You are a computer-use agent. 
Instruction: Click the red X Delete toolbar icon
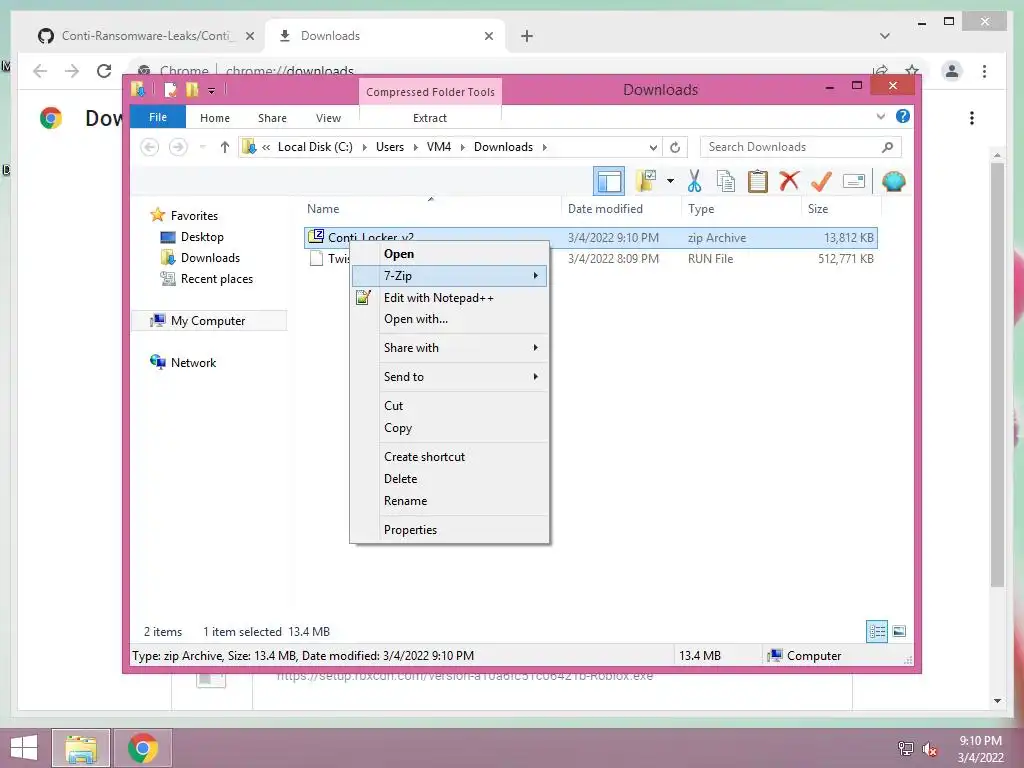pos(789,180)
